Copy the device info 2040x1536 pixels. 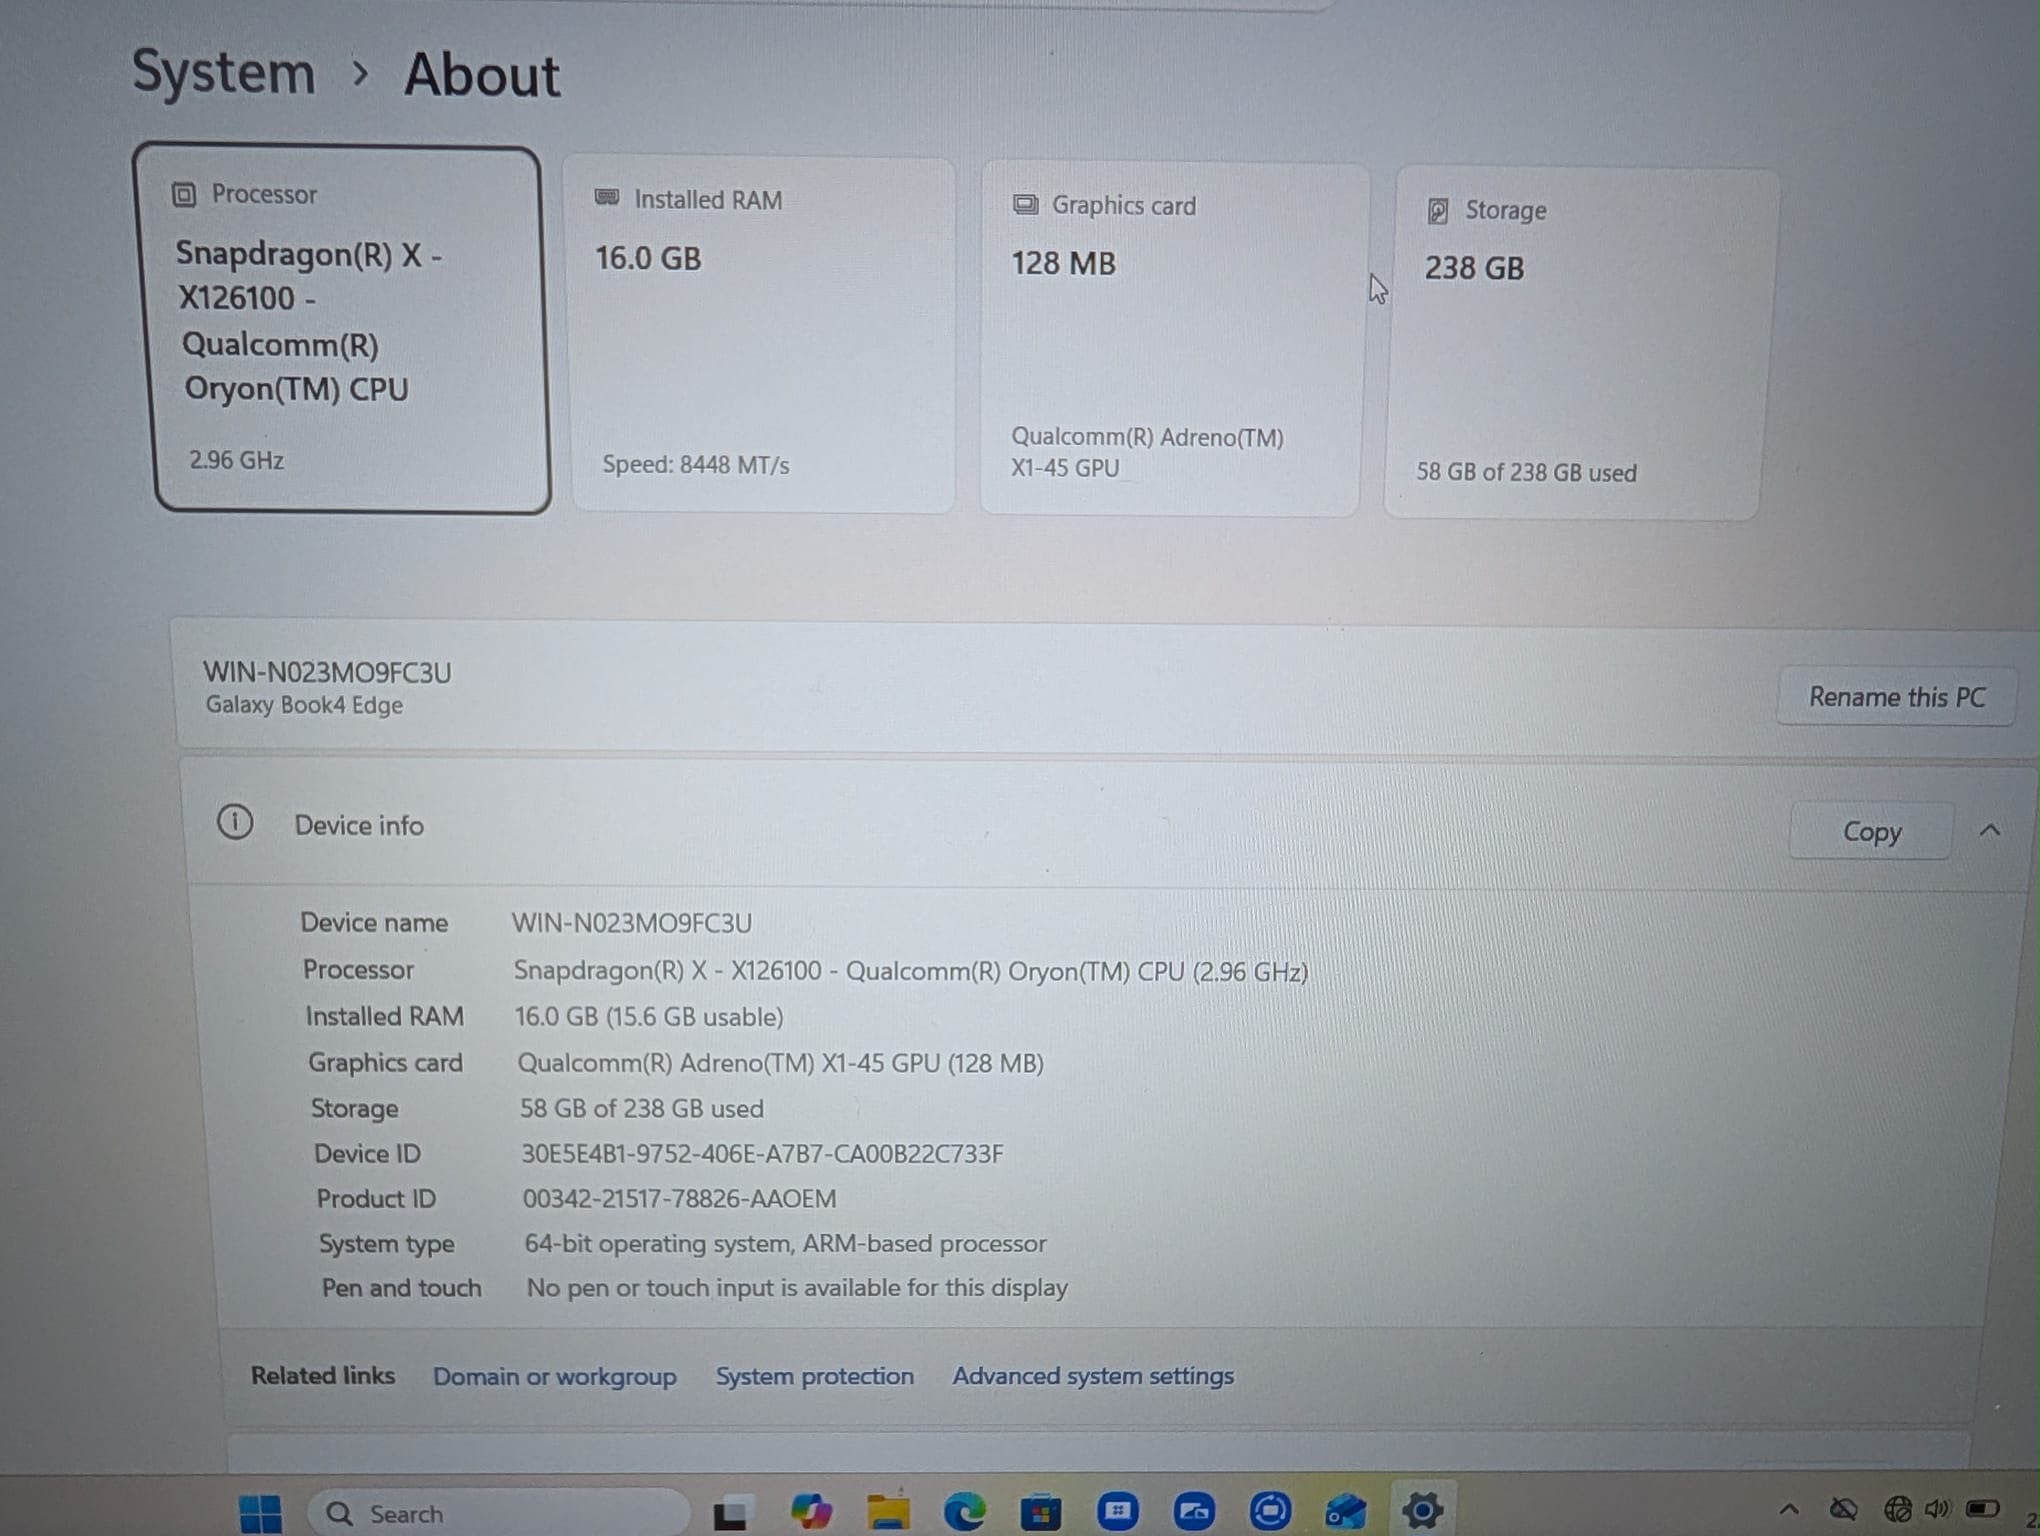[1870, 831]
